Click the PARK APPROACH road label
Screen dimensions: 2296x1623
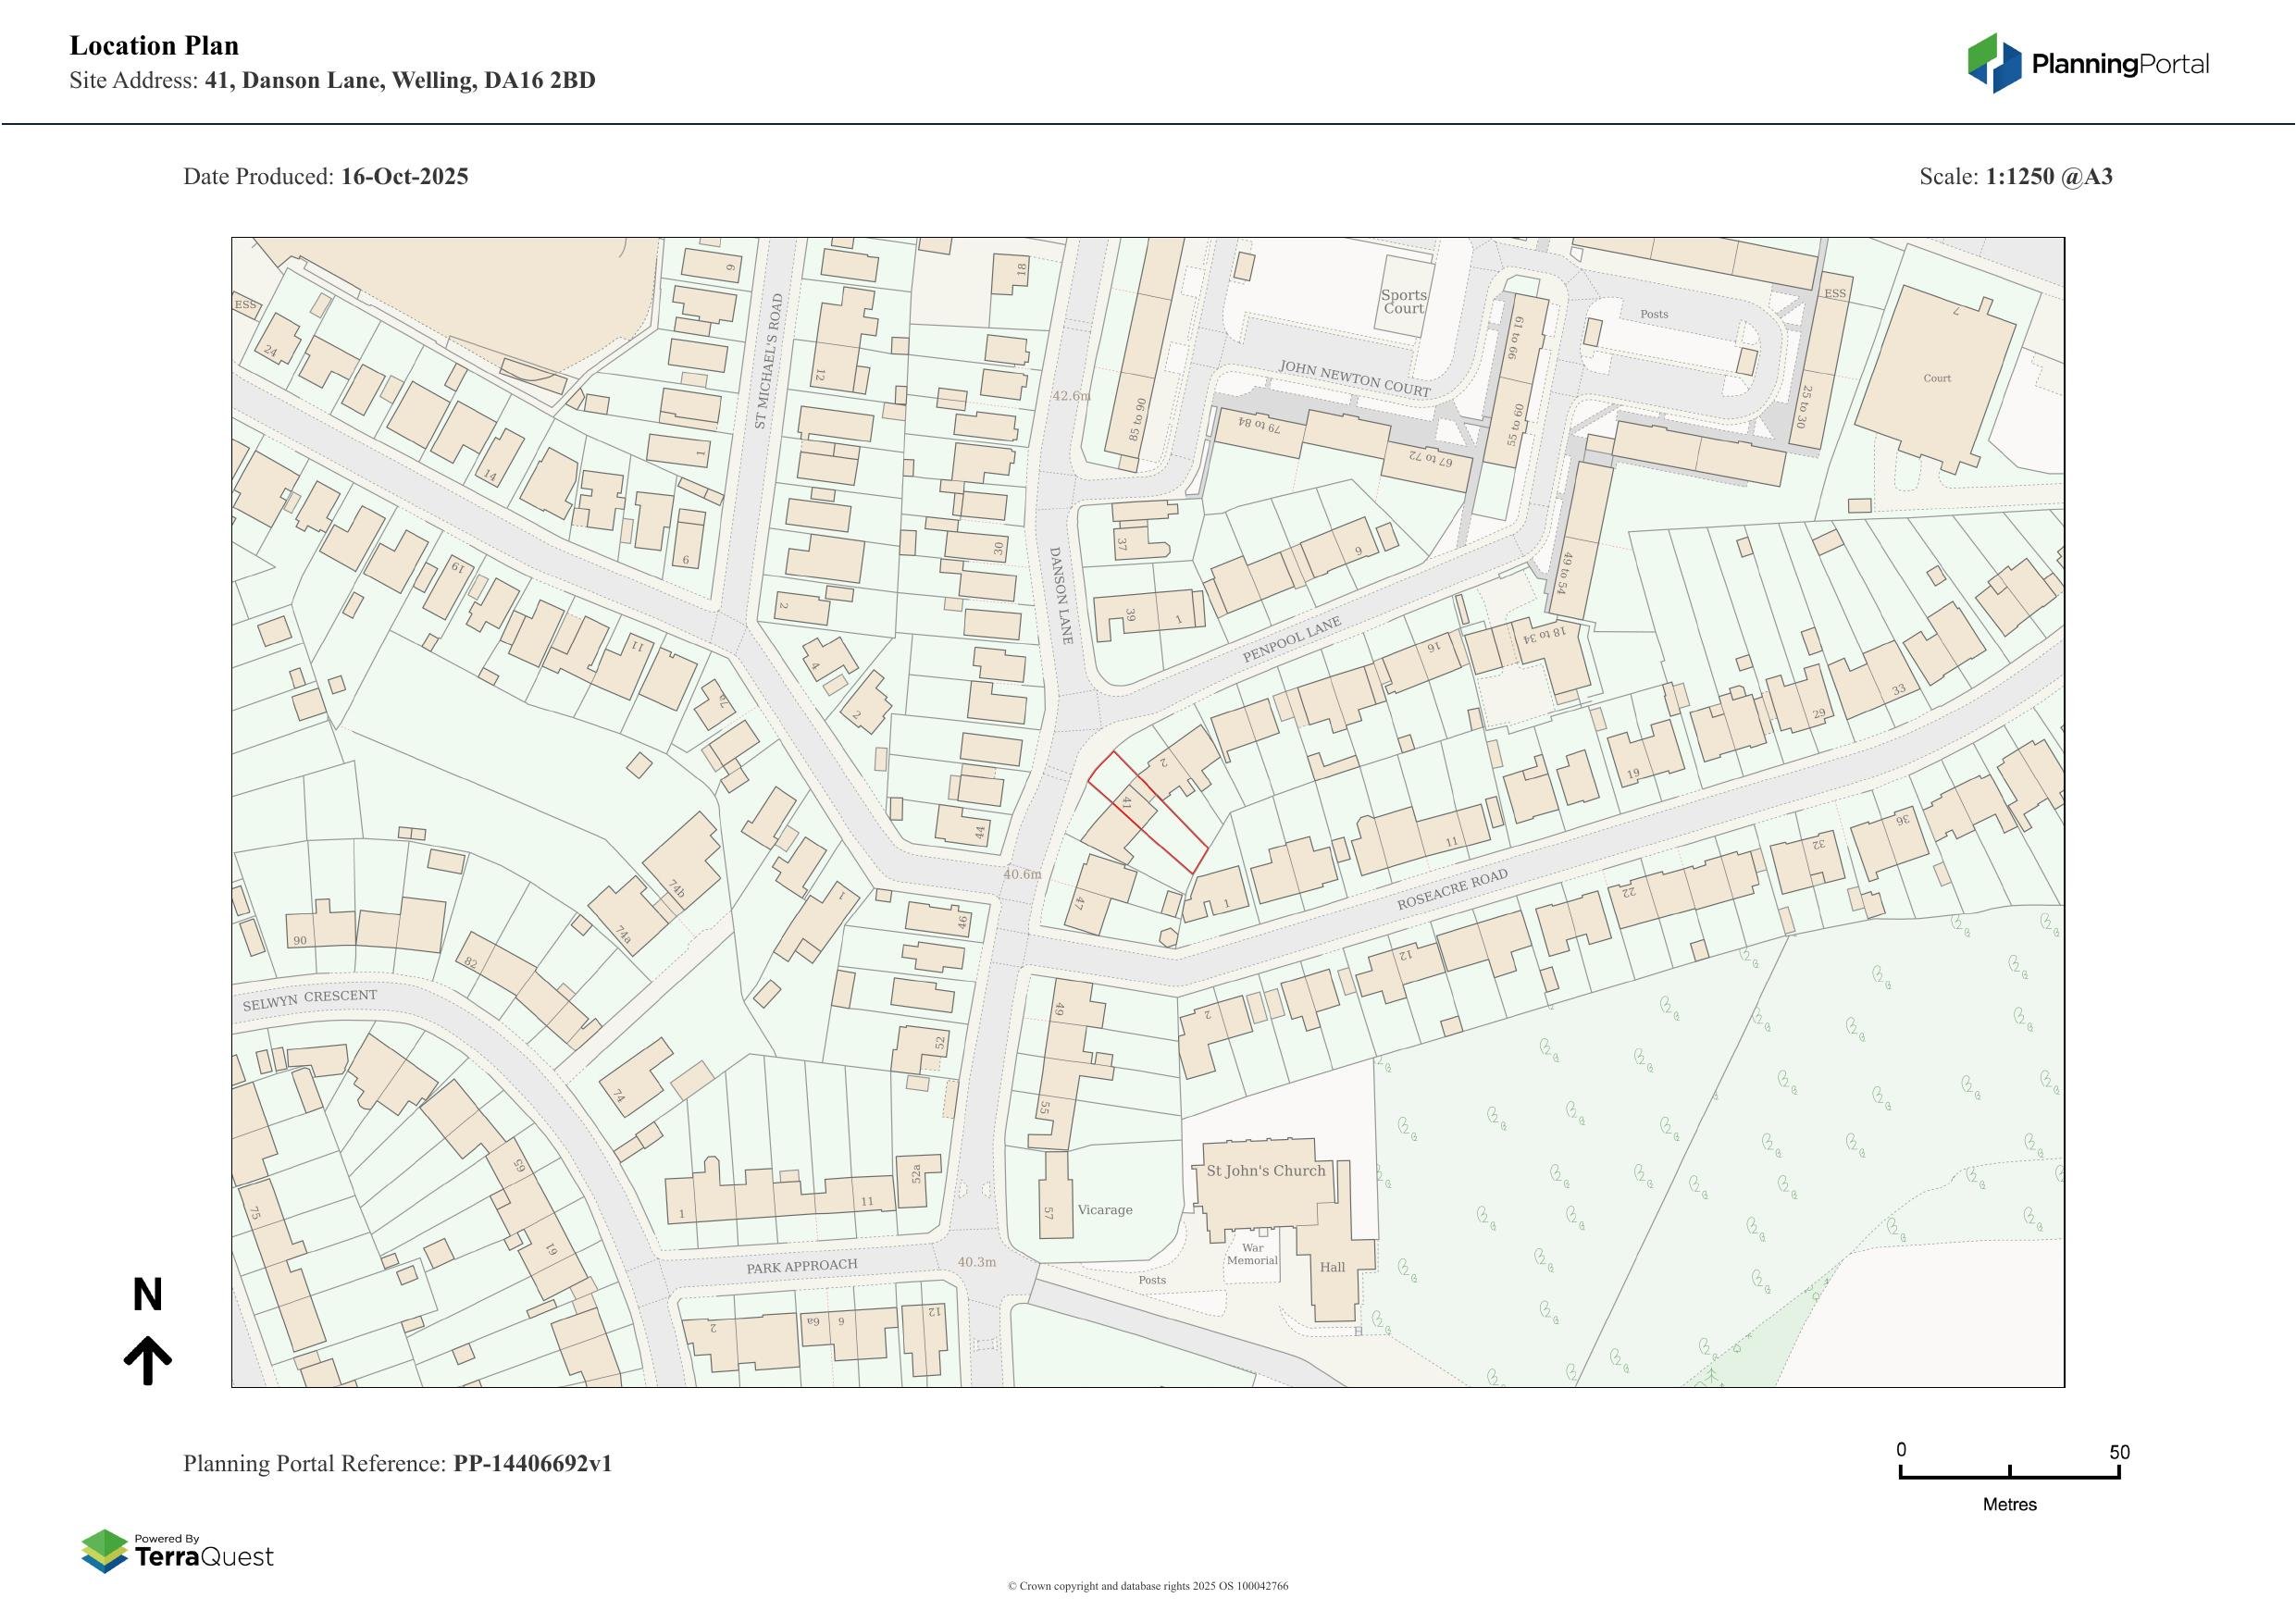click(801, 1266)
